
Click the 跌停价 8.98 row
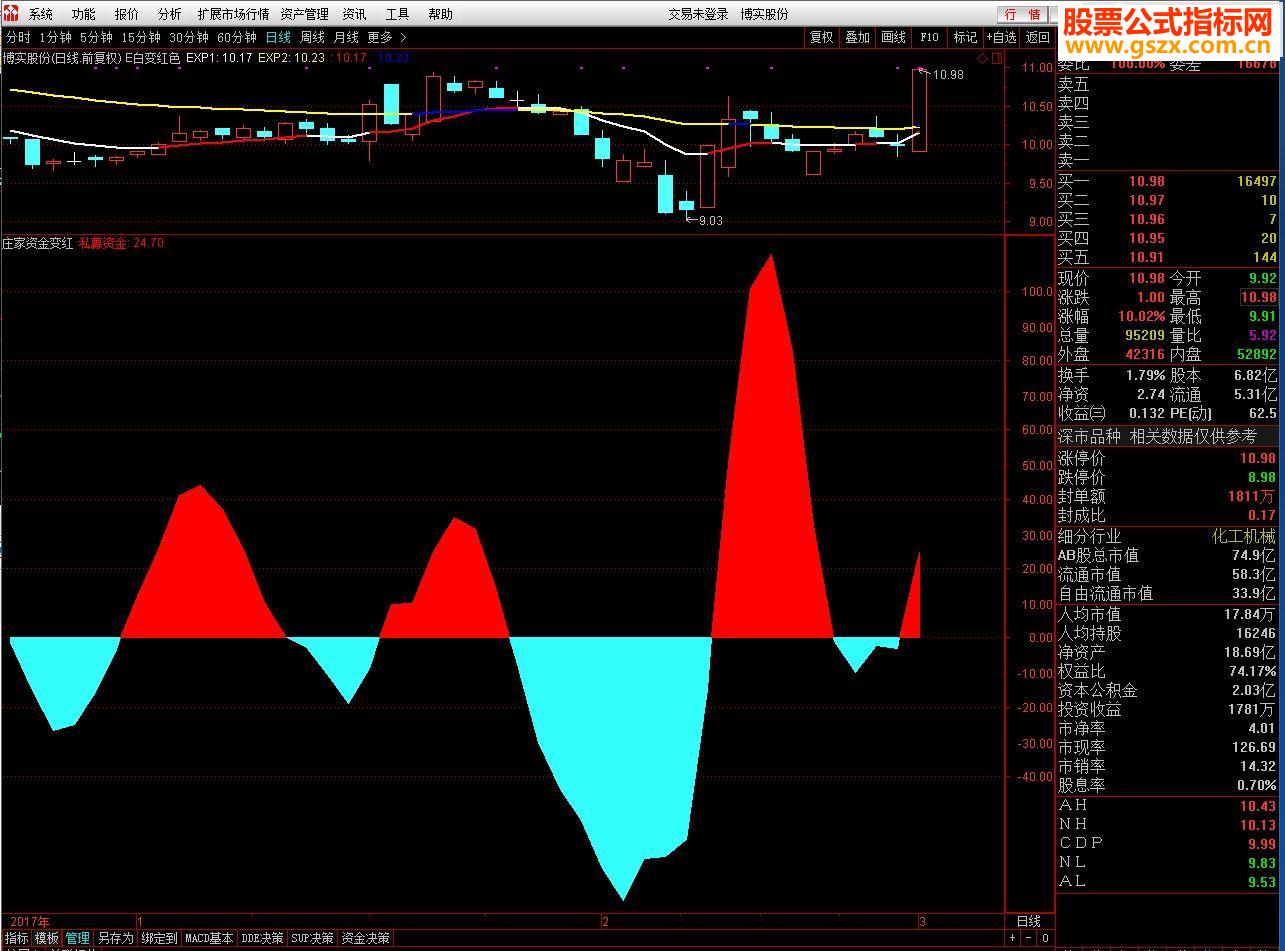point(1167,477)
